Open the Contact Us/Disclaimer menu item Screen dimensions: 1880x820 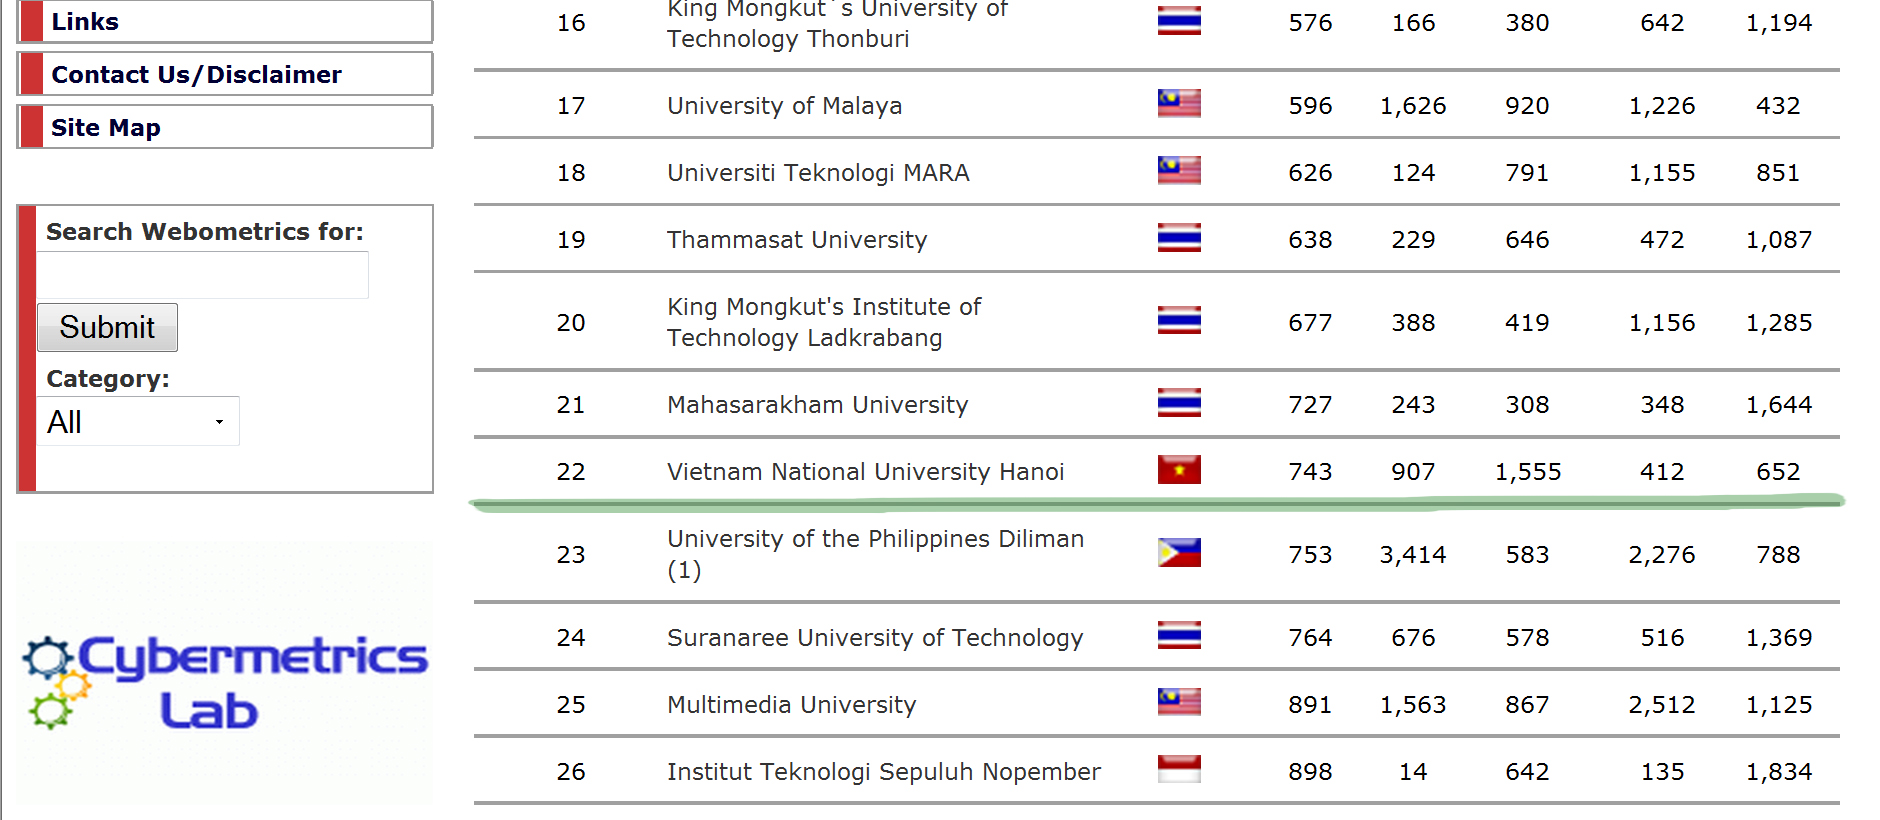click(x=225, y=74)
